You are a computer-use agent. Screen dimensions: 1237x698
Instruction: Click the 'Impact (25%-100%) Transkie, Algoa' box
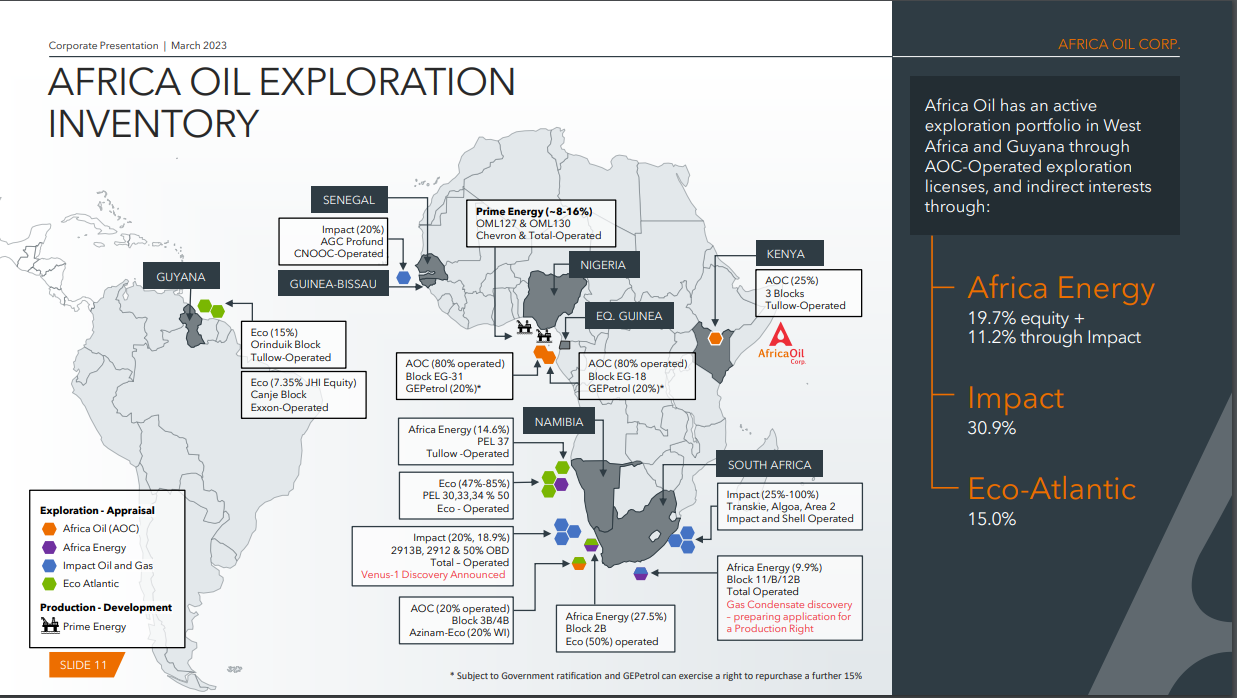click(x=790, y=507)
